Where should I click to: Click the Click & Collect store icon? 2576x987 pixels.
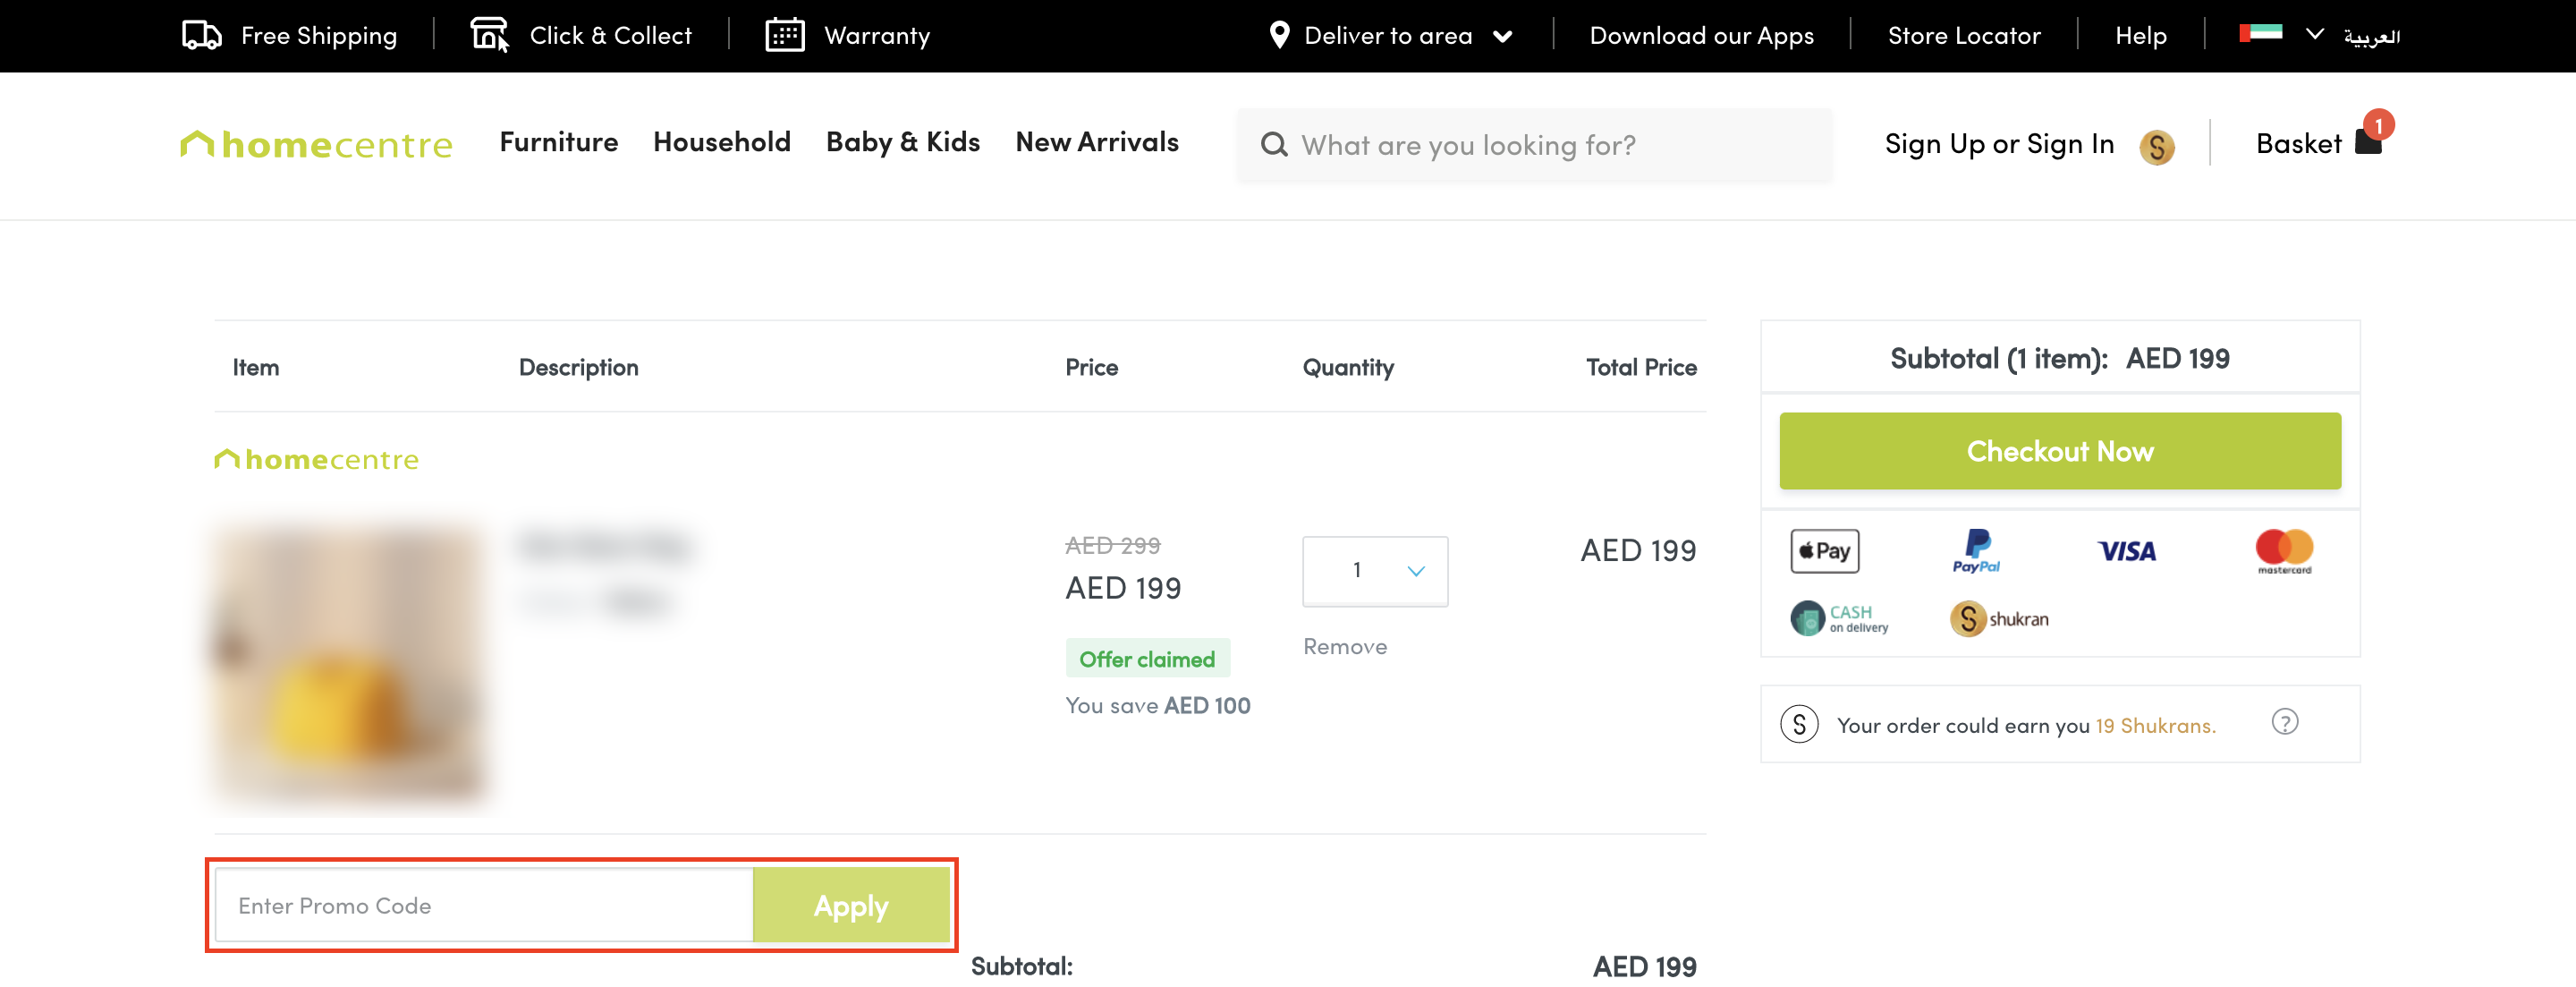point(490,35)
